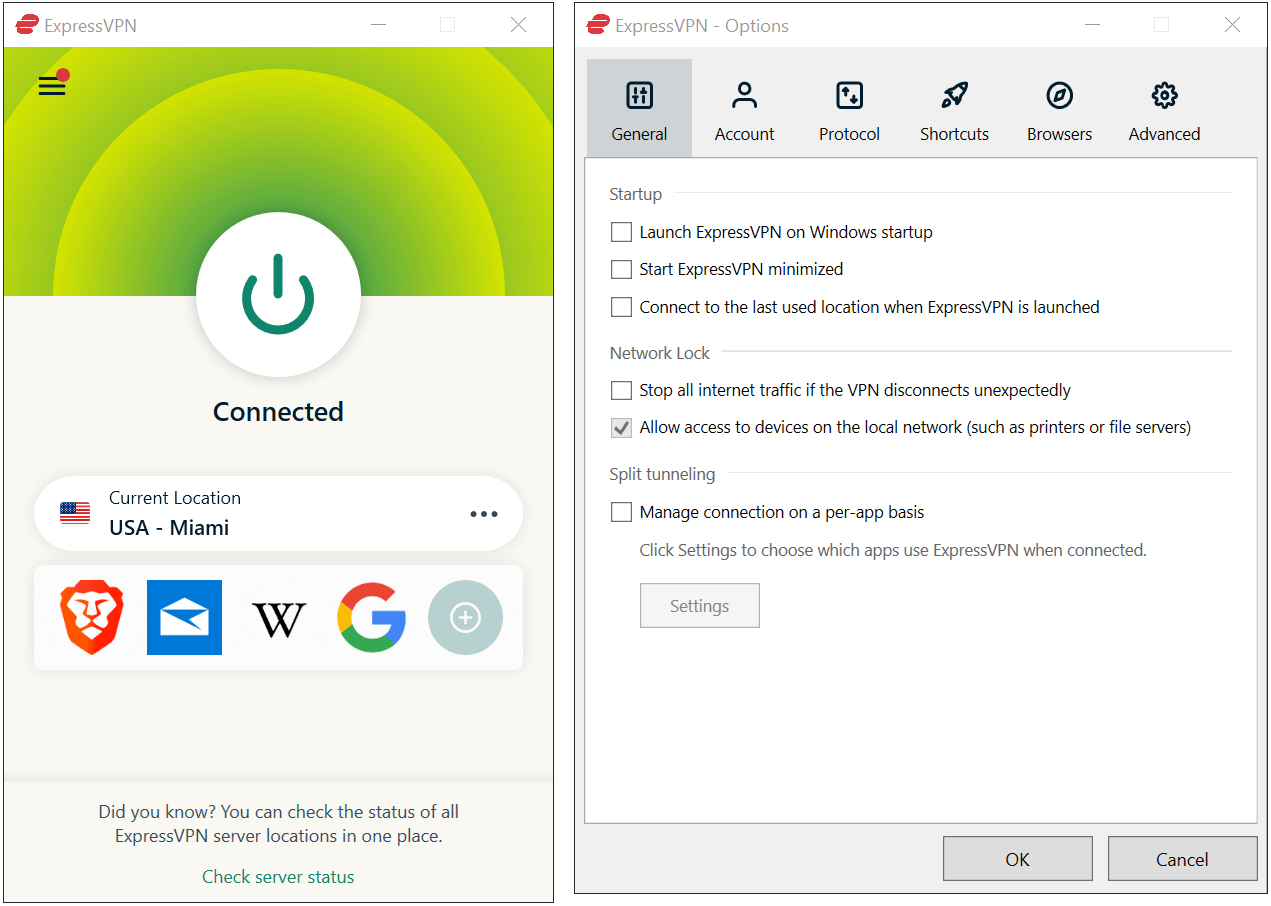
Task: Minimize the ExpressVPN main window
Action: coord(377,25)
